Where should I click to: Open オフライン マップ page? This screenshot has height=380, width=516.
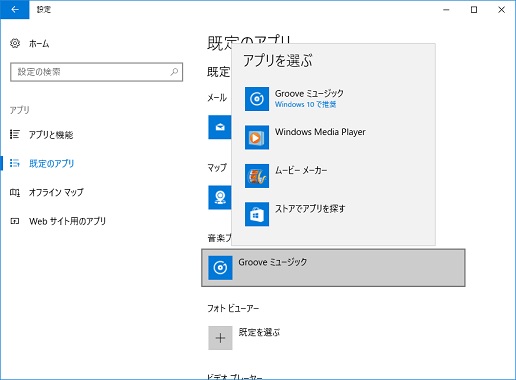[x=56, y=192]
